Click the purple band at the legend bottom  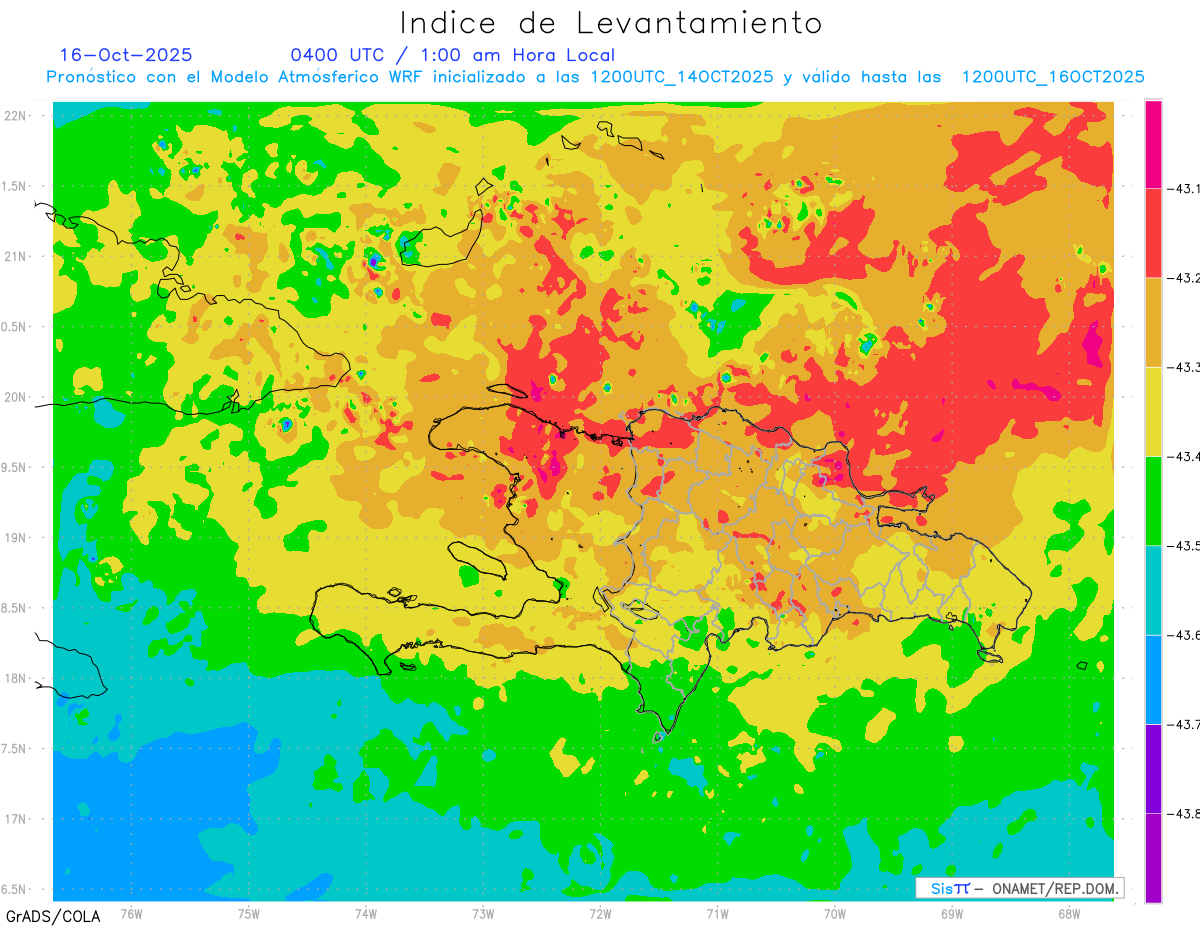[1153, 857]
